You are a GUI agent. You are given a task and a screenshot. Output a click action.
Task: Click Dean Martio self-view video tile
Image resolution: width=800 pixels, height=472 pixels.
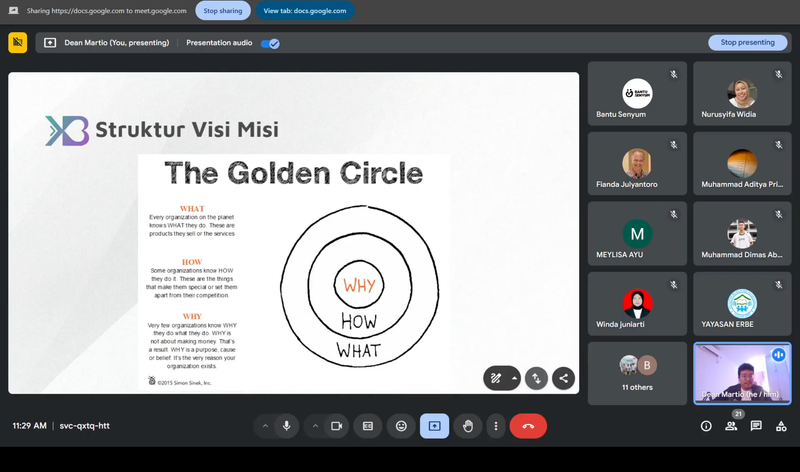(x=742, y=374)
